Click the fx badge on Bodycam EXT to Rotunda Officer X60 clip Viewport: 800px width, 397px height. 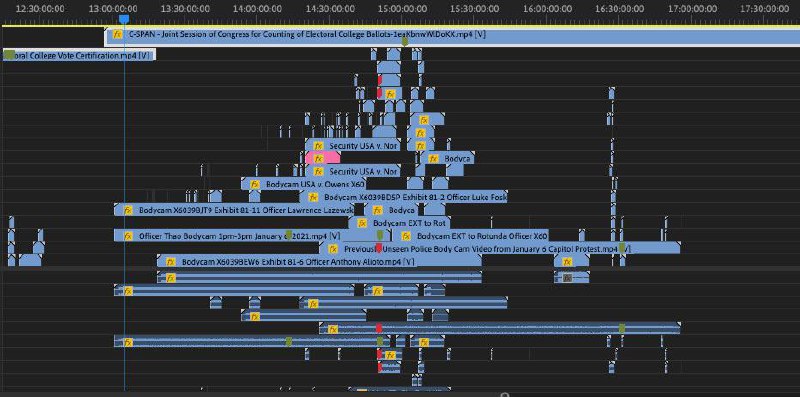pyautogui.click(x=406, y=236)
